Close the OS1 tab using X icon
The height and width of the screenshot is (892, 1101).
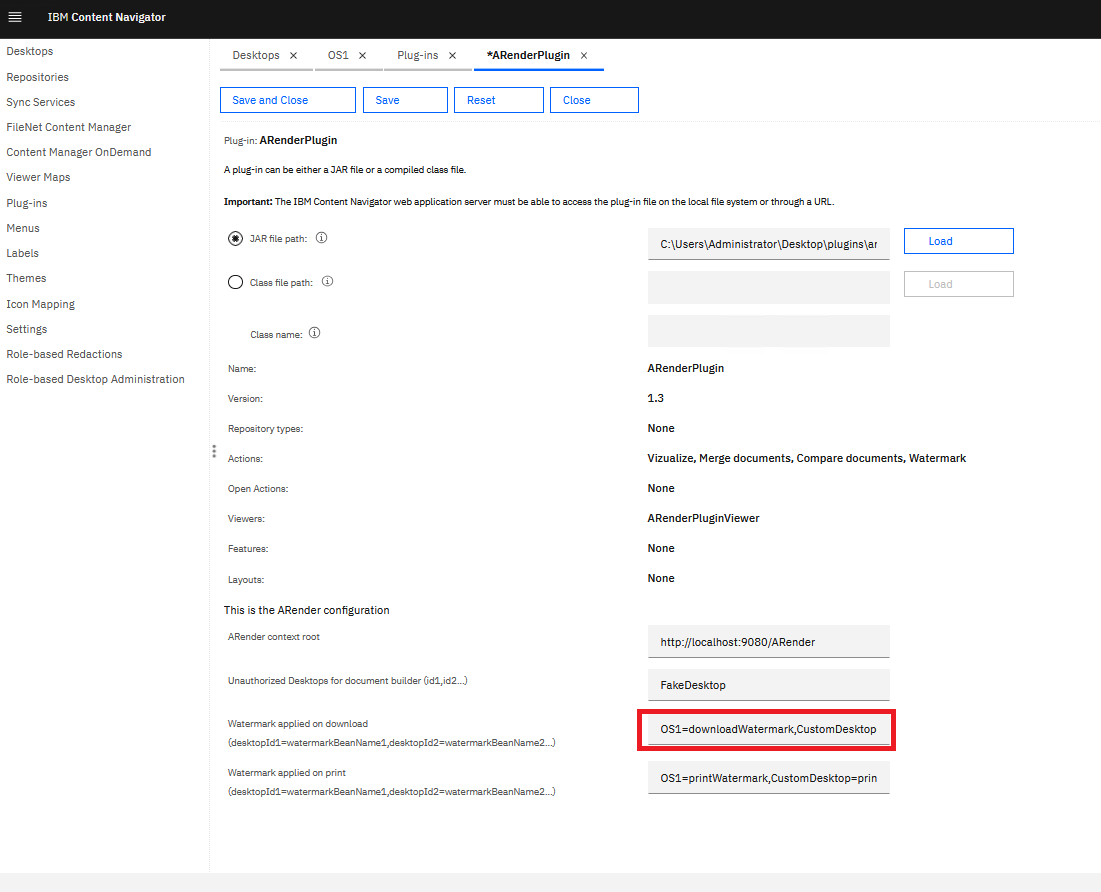(x=362, y=56)
